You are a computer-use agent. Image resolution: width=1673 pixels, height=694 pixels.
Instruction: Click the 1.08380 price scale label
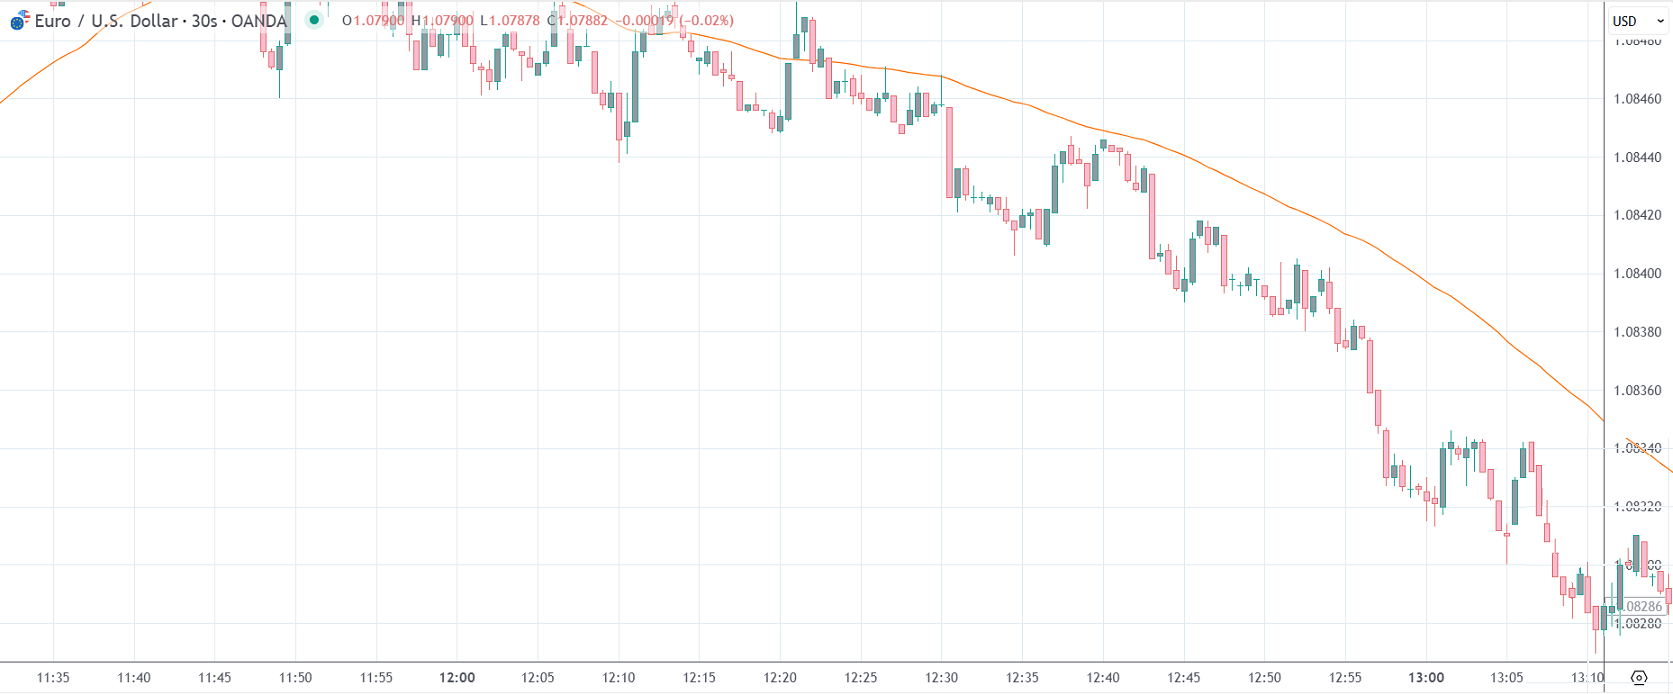click(1638, 332)
